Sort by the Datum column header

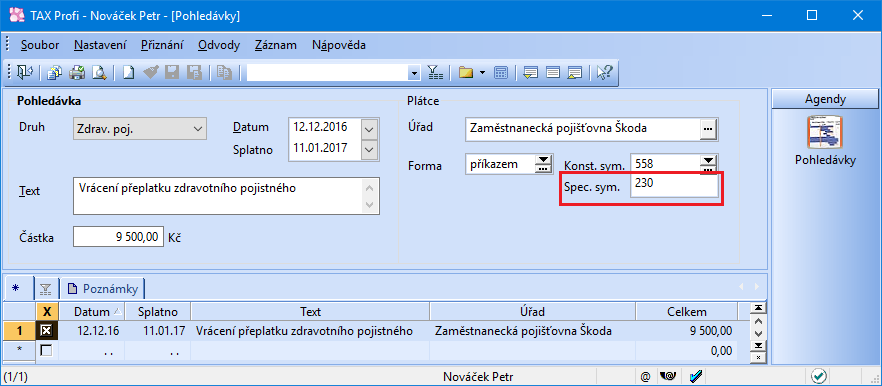tap(92, 312)
